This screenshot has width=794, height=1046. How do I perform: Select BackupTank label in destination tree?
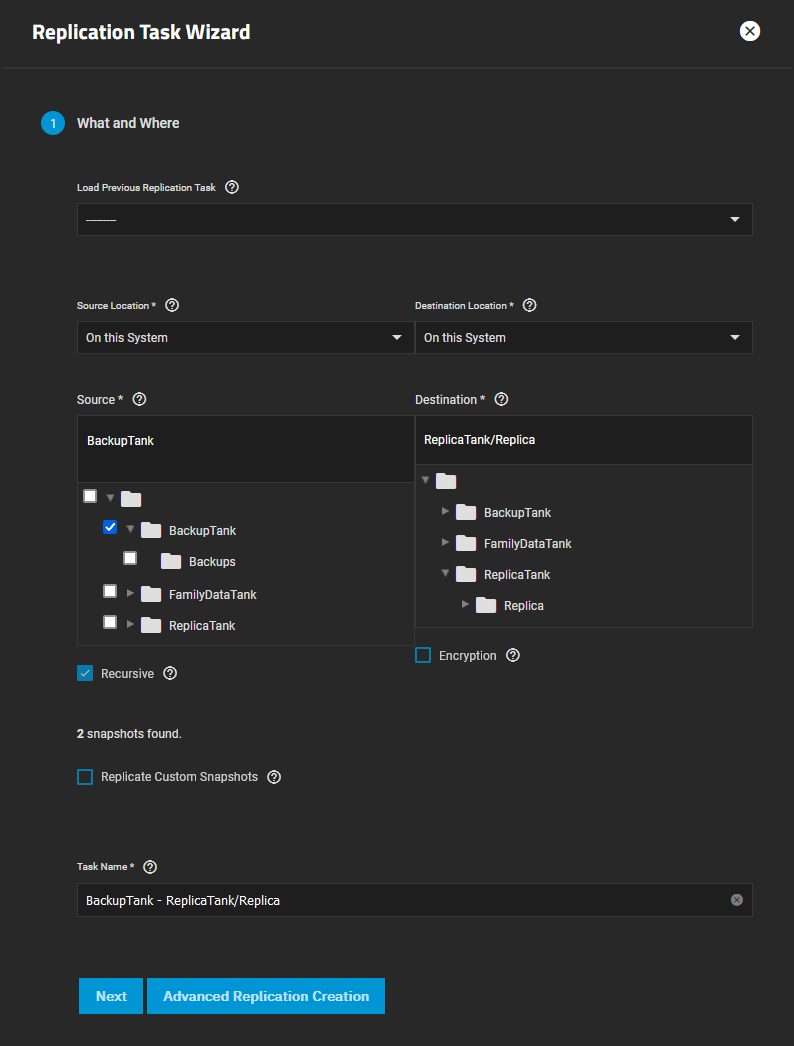pyautogui.click(x=517, y=513)
